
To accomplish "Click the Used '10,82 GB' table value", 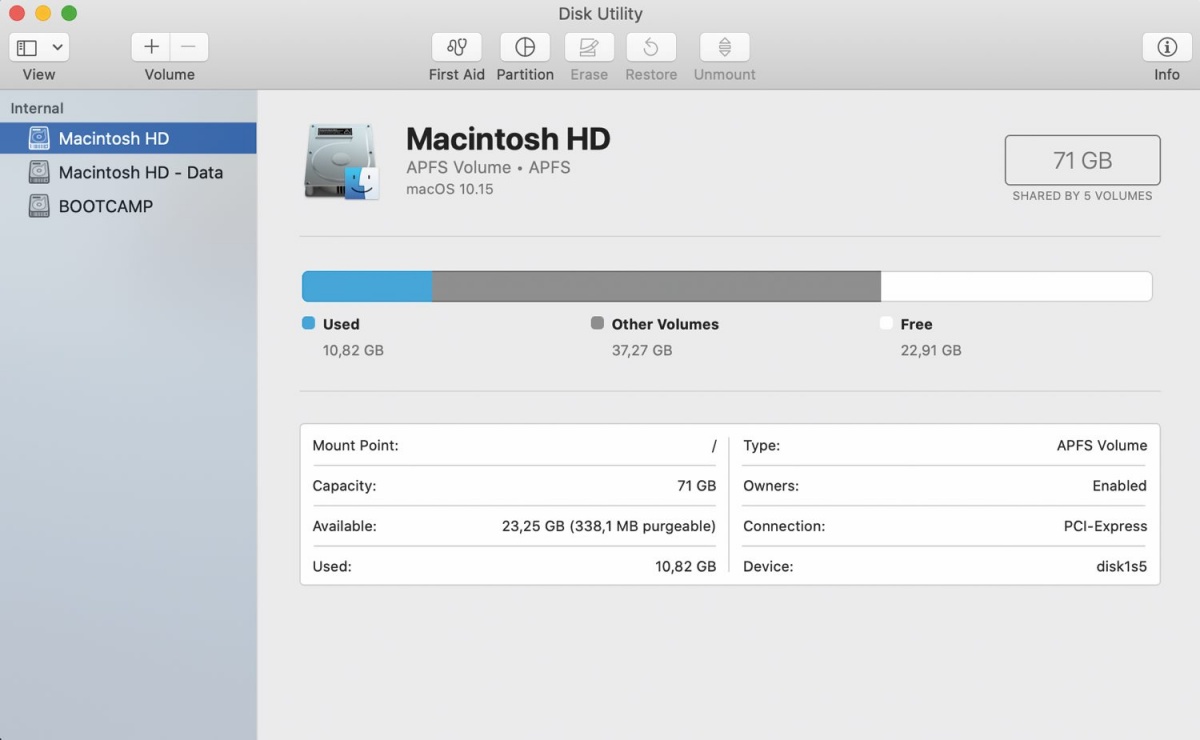I will pyautogui.click(x=686, y=566).
